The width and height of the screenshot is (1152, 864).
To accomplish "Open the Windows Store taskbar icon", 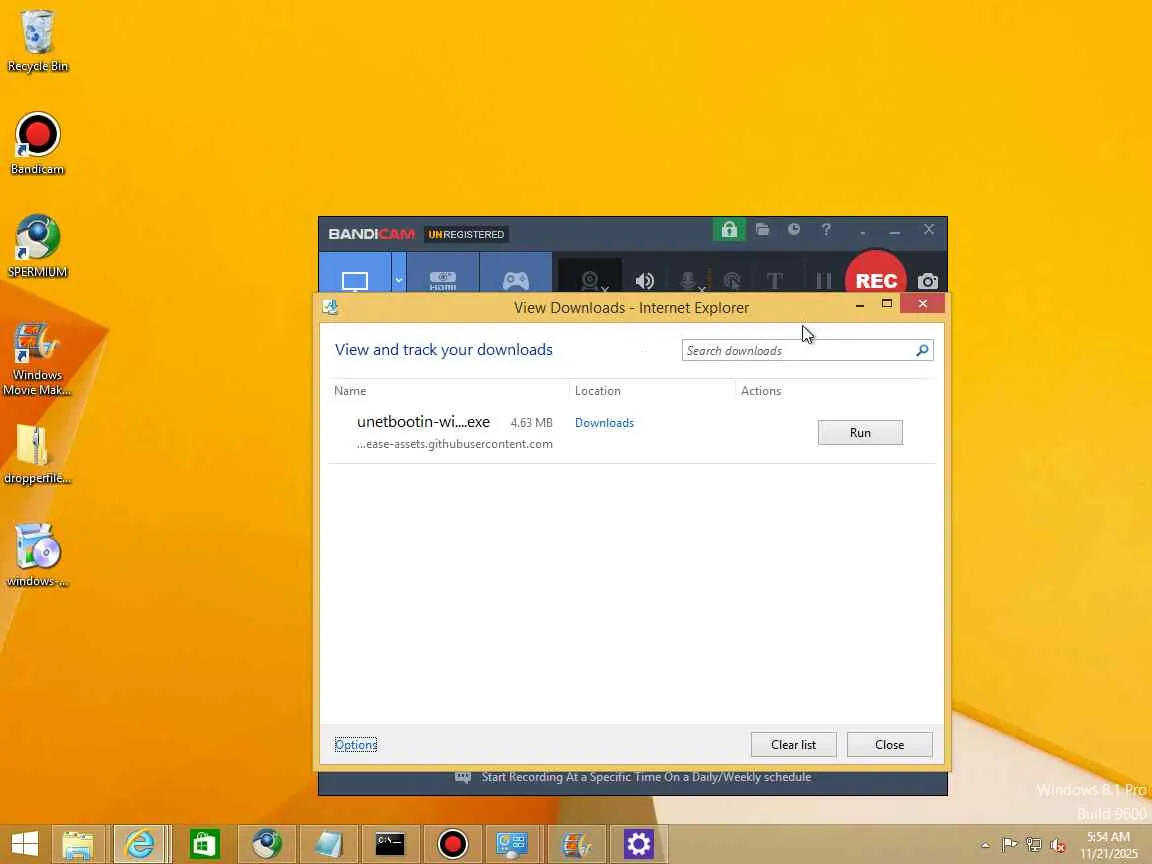I will [x=204, y=844].
